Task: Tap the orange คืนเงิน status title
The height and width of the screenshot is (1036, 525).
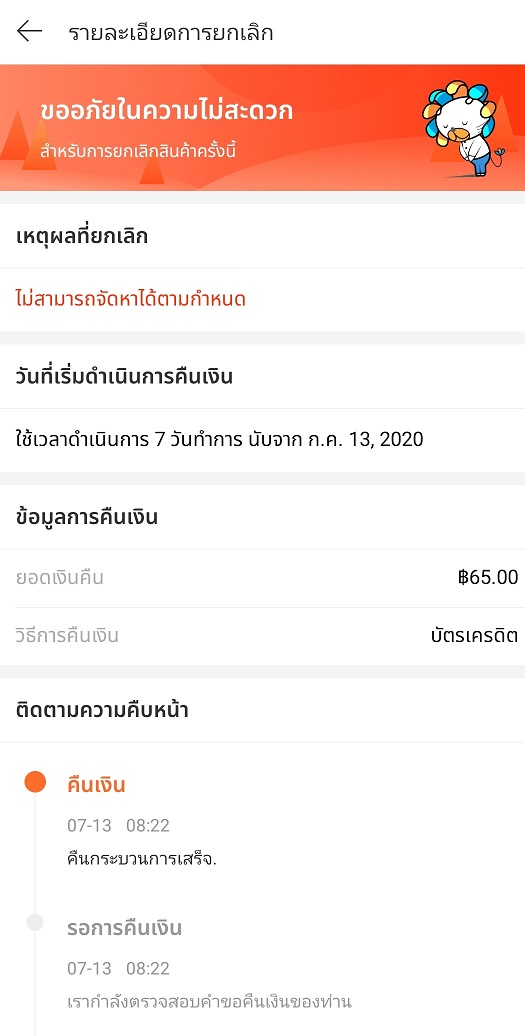Action: (96, 786)
